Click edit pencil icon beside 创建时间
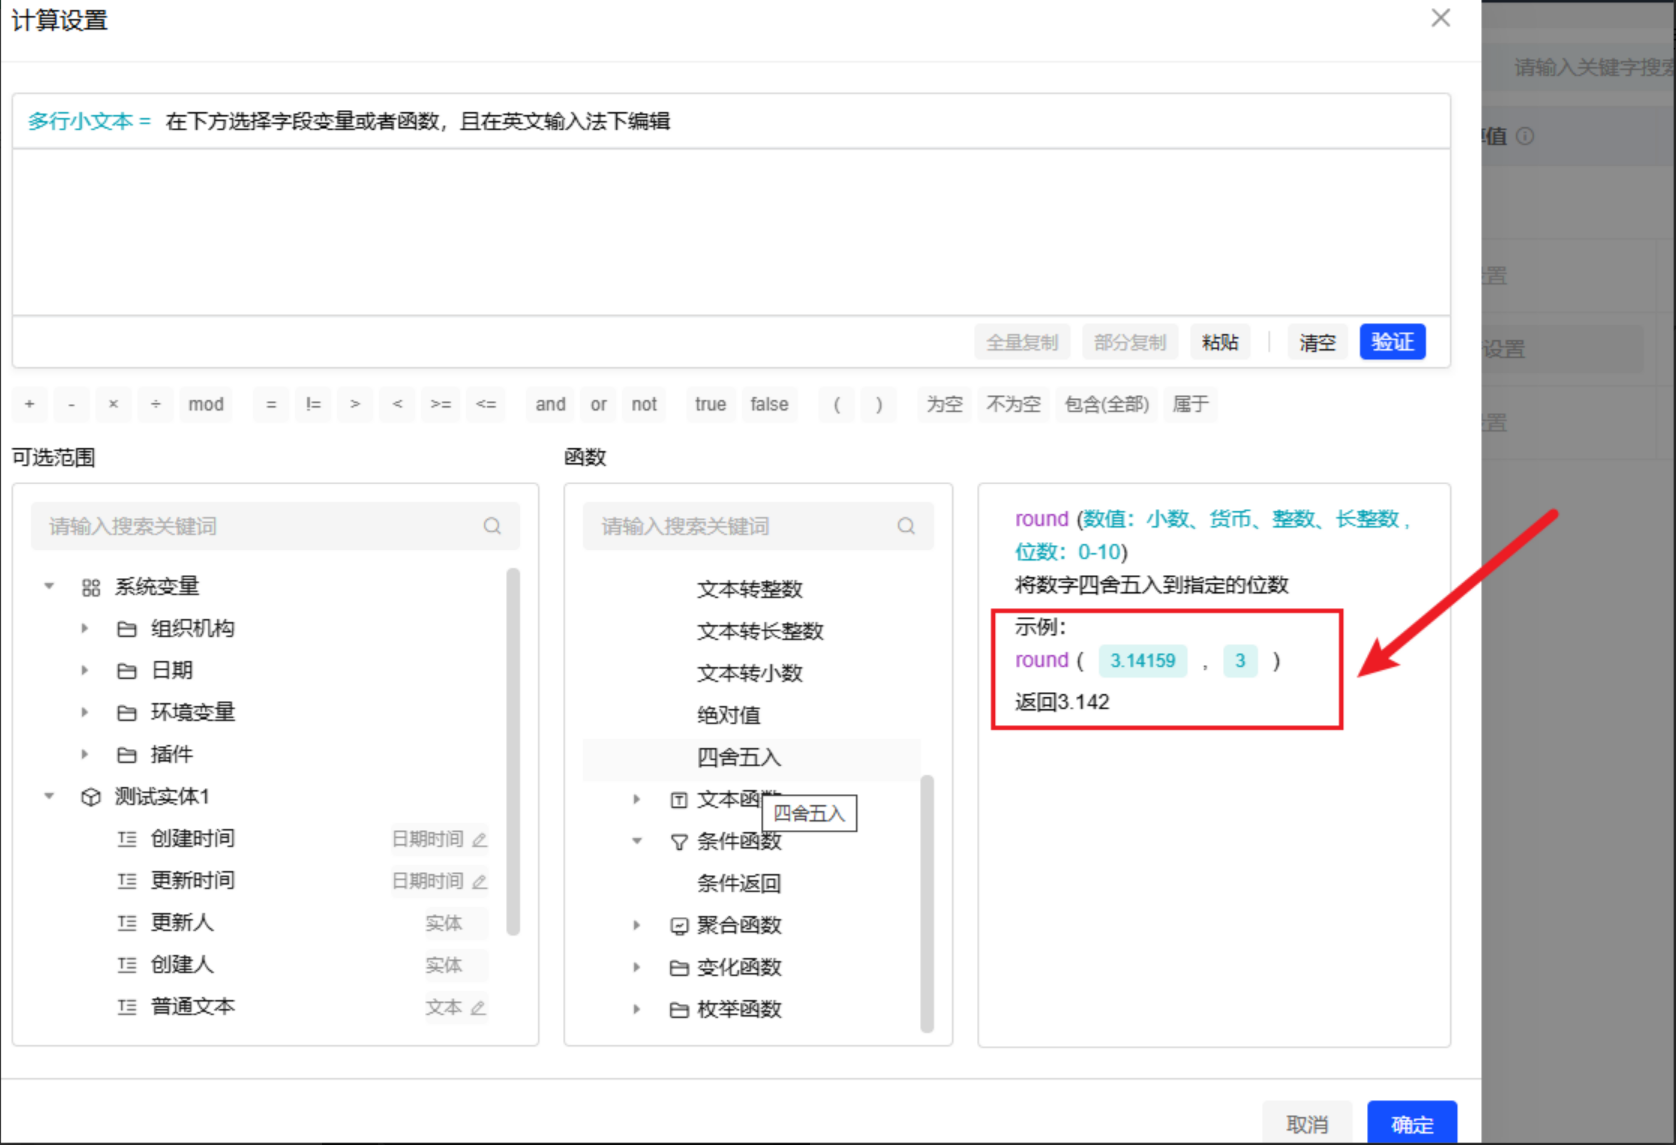The height and width of the screenshot is (1145, 1676). coord(480,840)
